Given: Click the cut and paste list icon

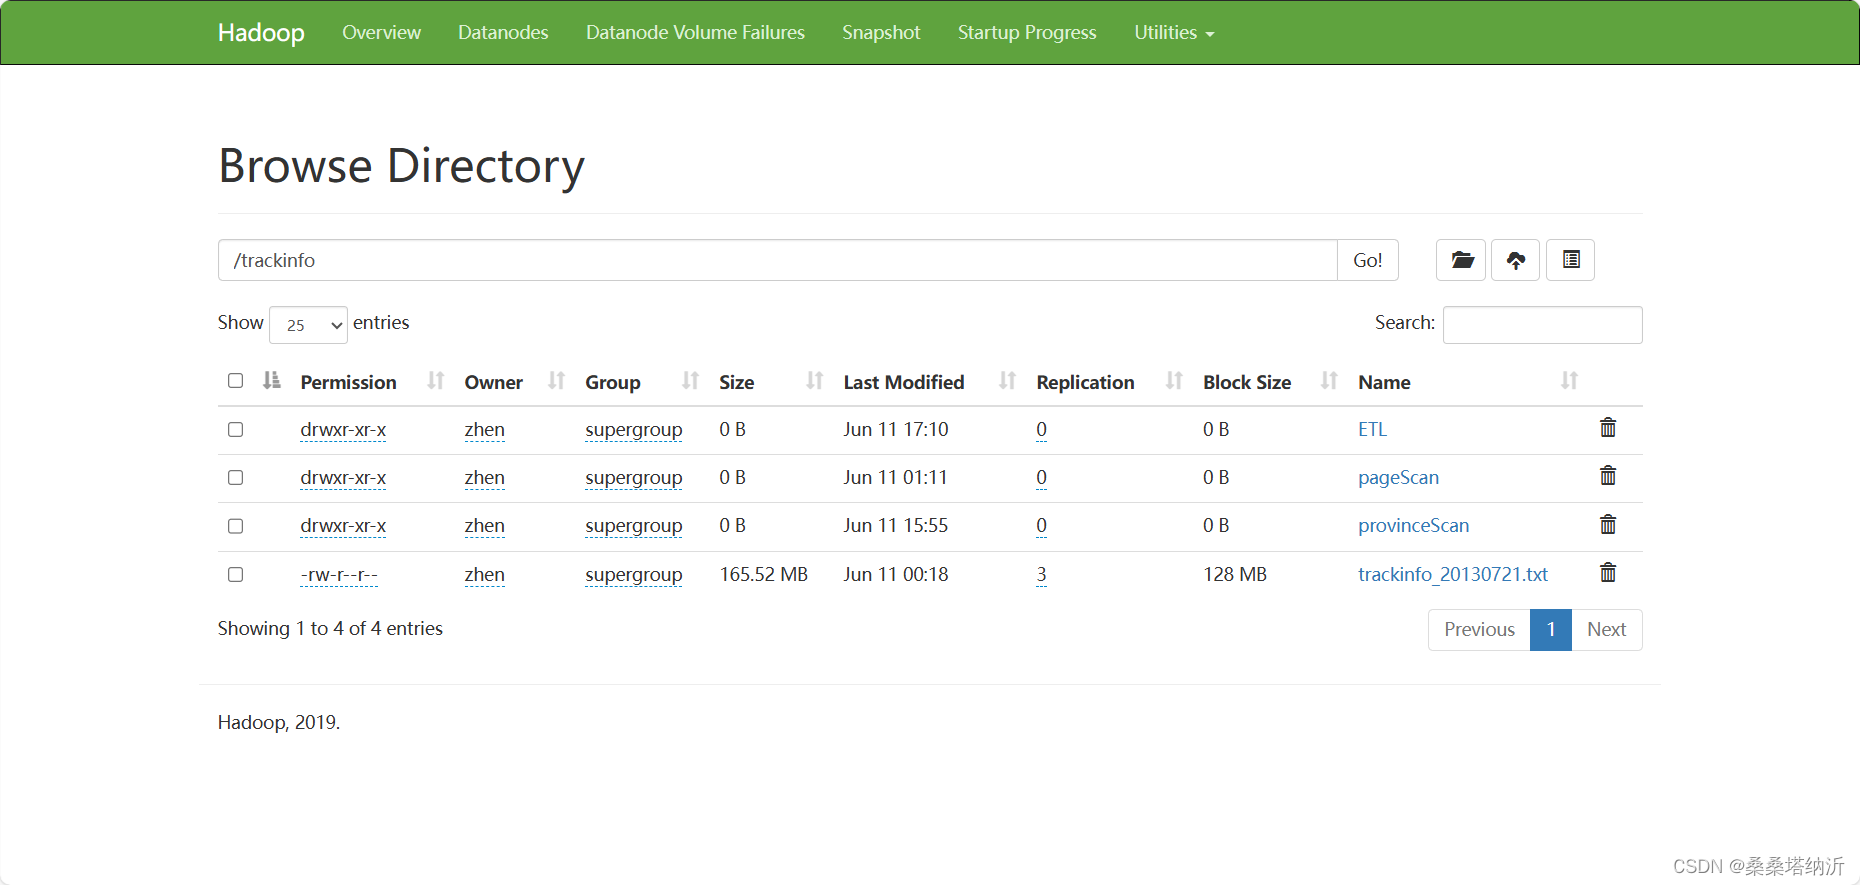Looking at the screenshot, I should [x=1570, y=260].
